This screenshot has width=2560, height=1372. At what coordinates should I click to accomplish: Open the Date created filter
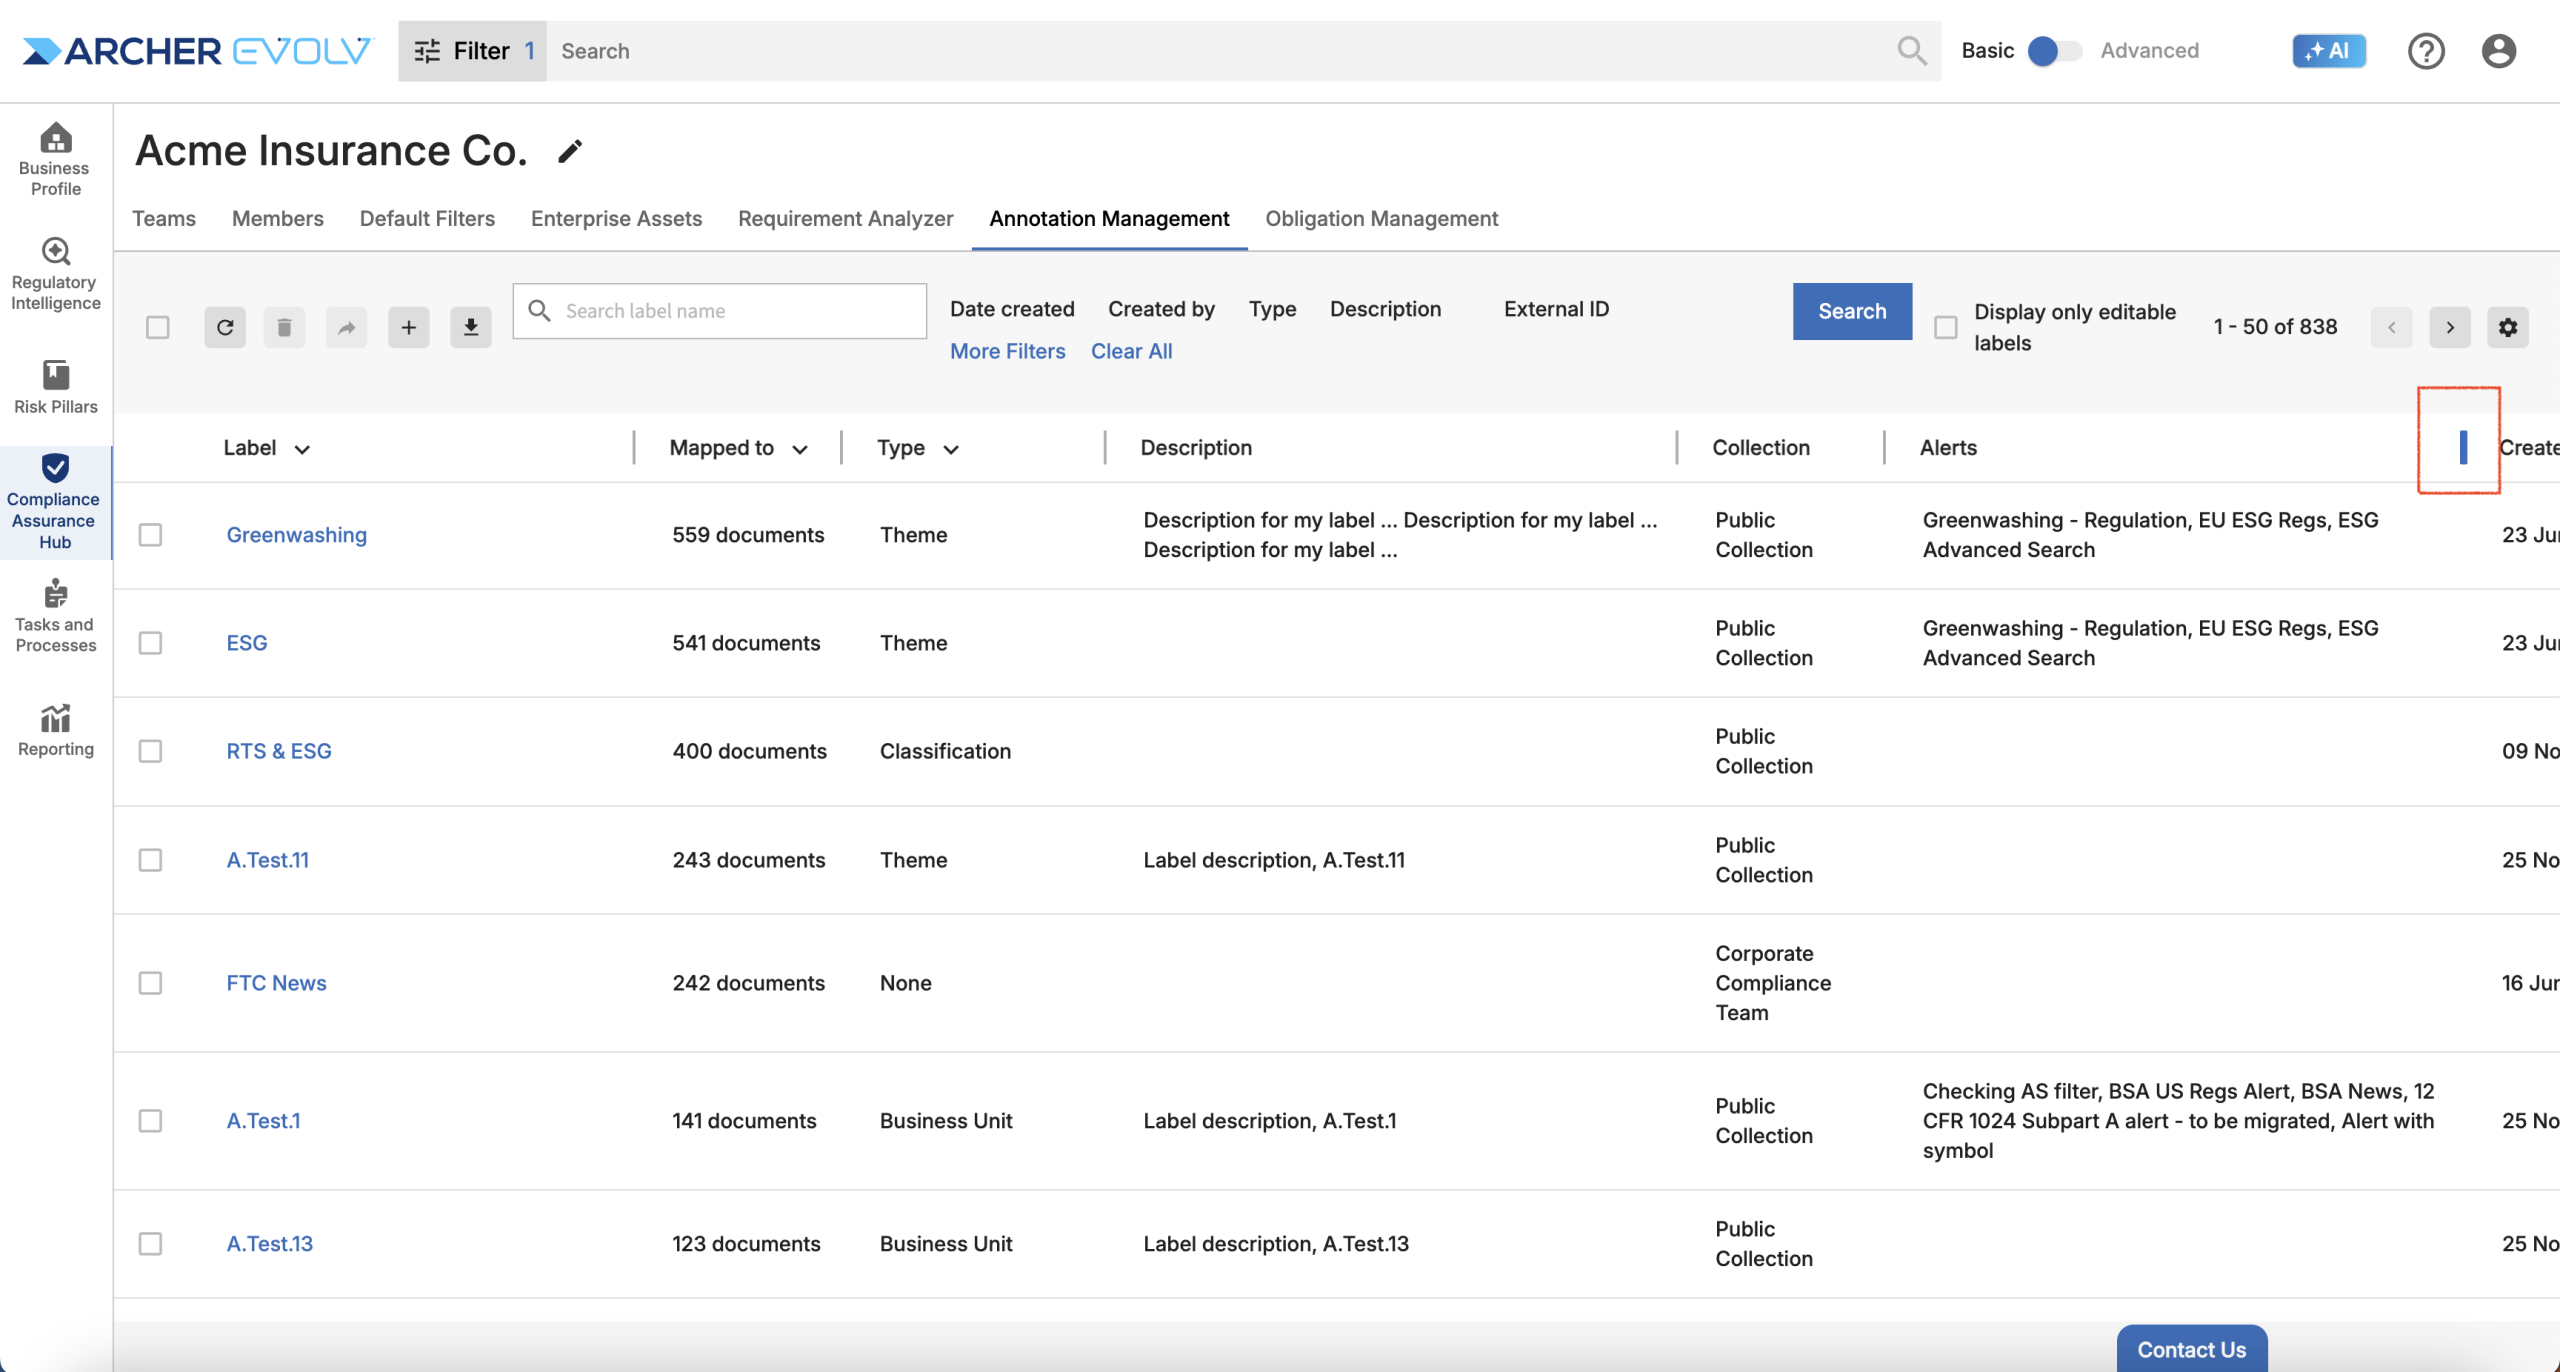[1012, 309]
